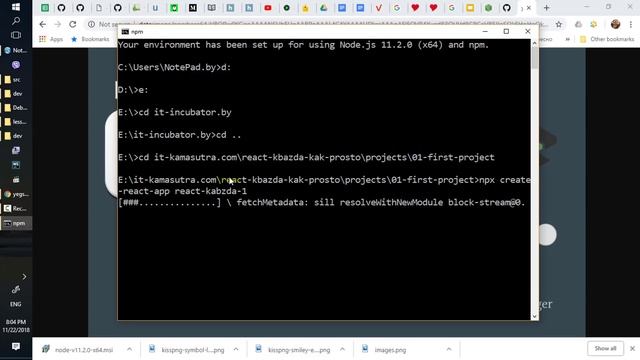
Task: Open the Windows Start menu
Action: coord(16,7)
